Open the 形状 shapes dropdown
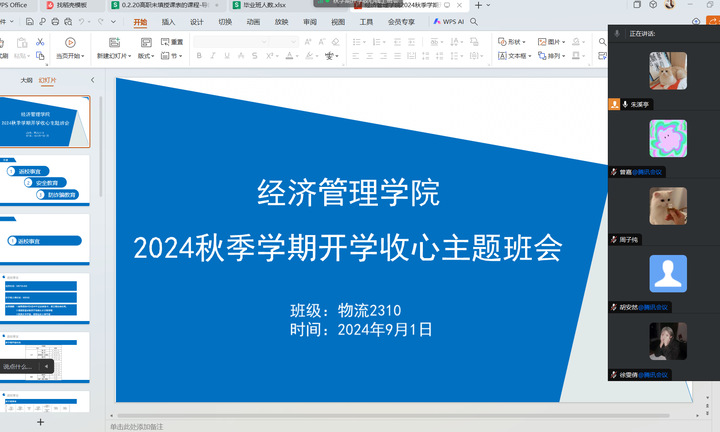Screen dimensions: 720x432 click(514, 42)
